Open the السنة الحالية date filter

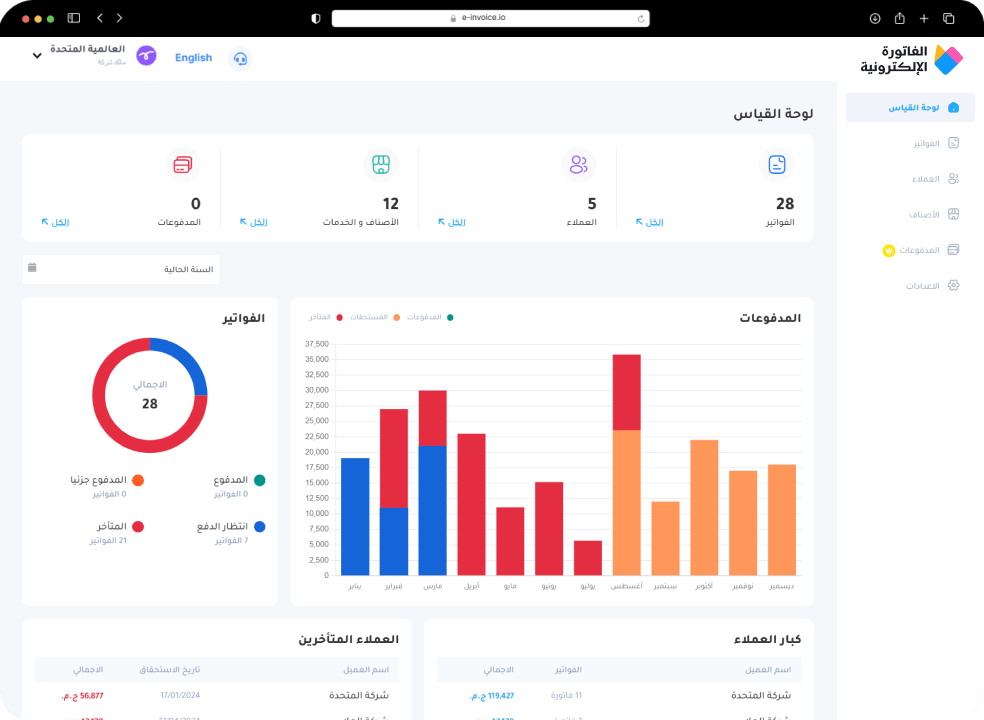point(121,269)
